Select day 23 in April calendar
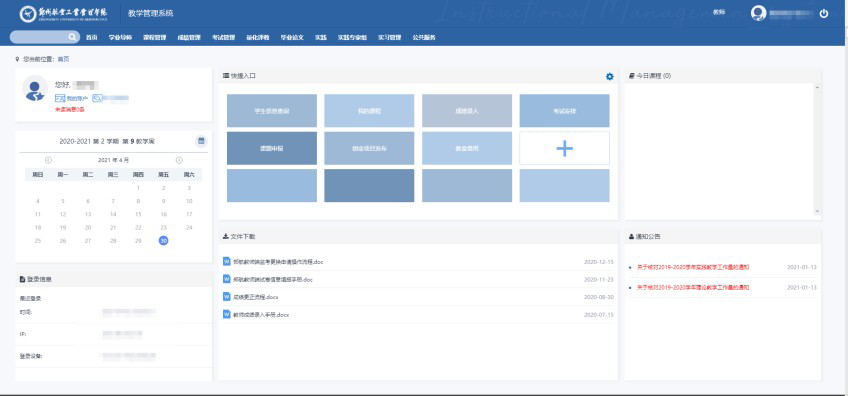The width and height of the screenshot is (848, 396). 163,228
